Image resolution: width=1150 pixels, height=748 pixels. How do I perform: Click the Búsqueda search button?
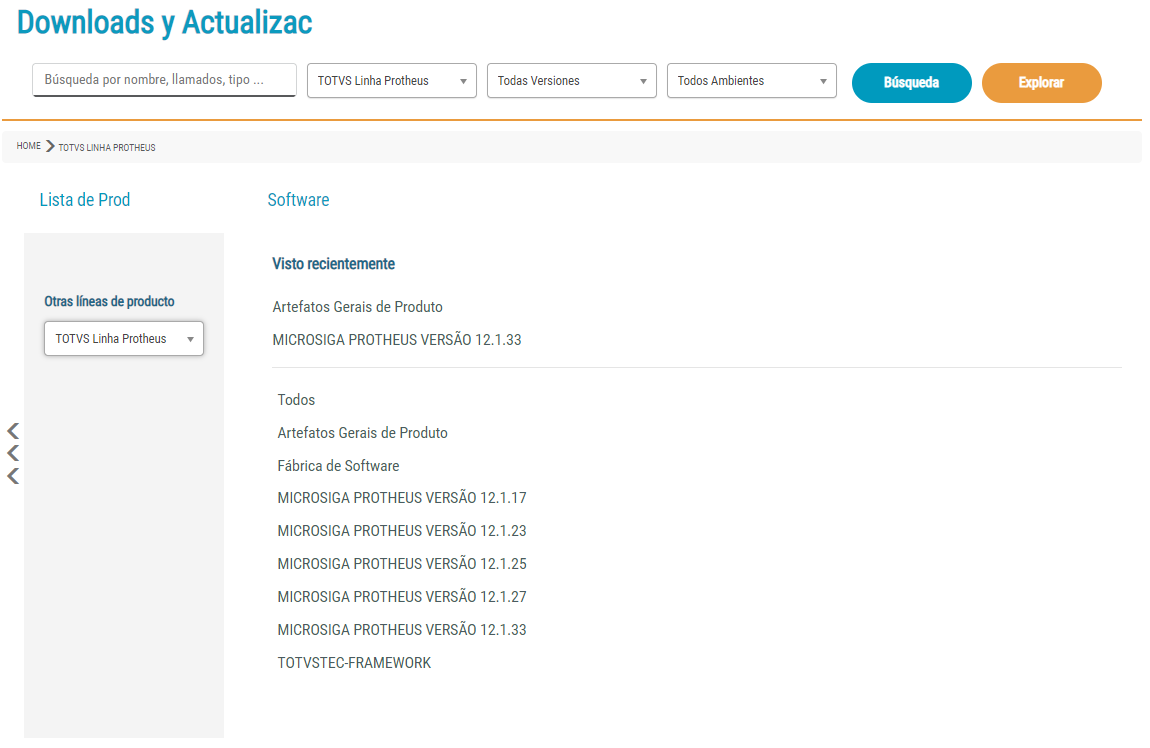point(911,83)
